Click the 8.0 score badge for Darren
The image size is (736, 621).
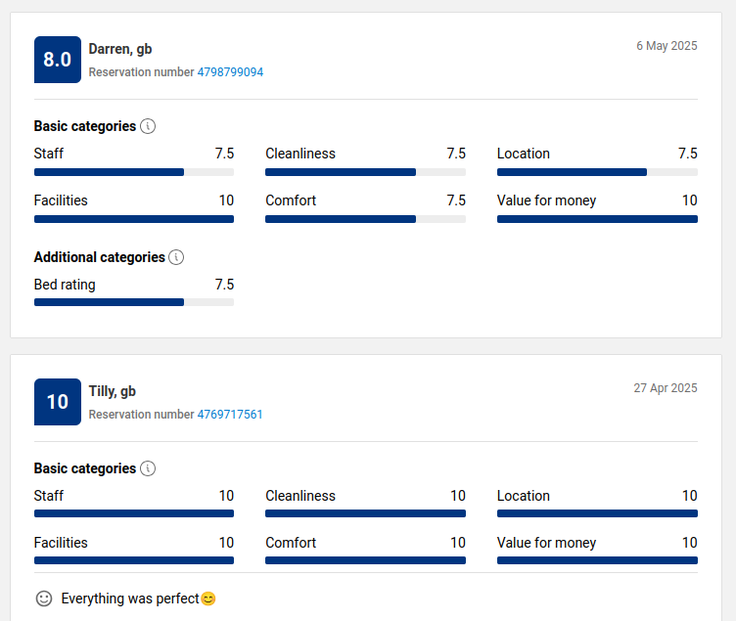57,60
